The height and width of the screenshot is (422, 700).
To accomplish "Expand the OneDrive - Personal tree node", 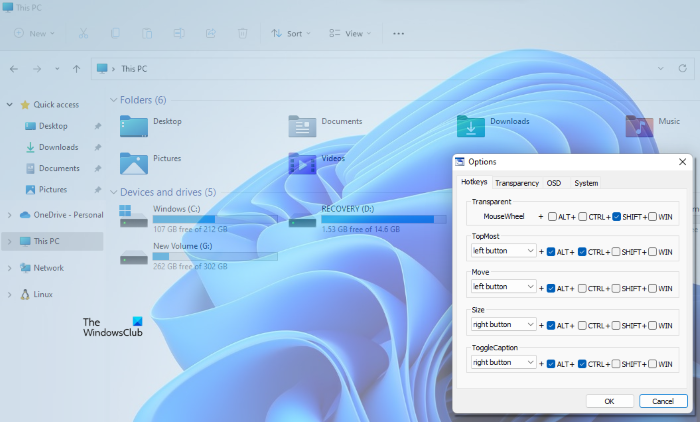I will pos(10,215).
